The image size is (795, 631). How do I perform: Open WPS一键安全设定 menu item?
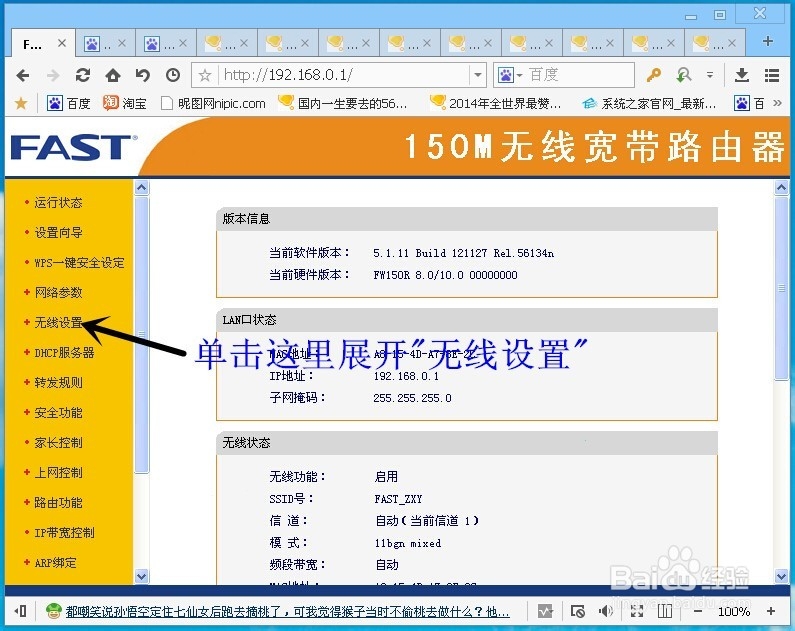(x=79, y=263)
